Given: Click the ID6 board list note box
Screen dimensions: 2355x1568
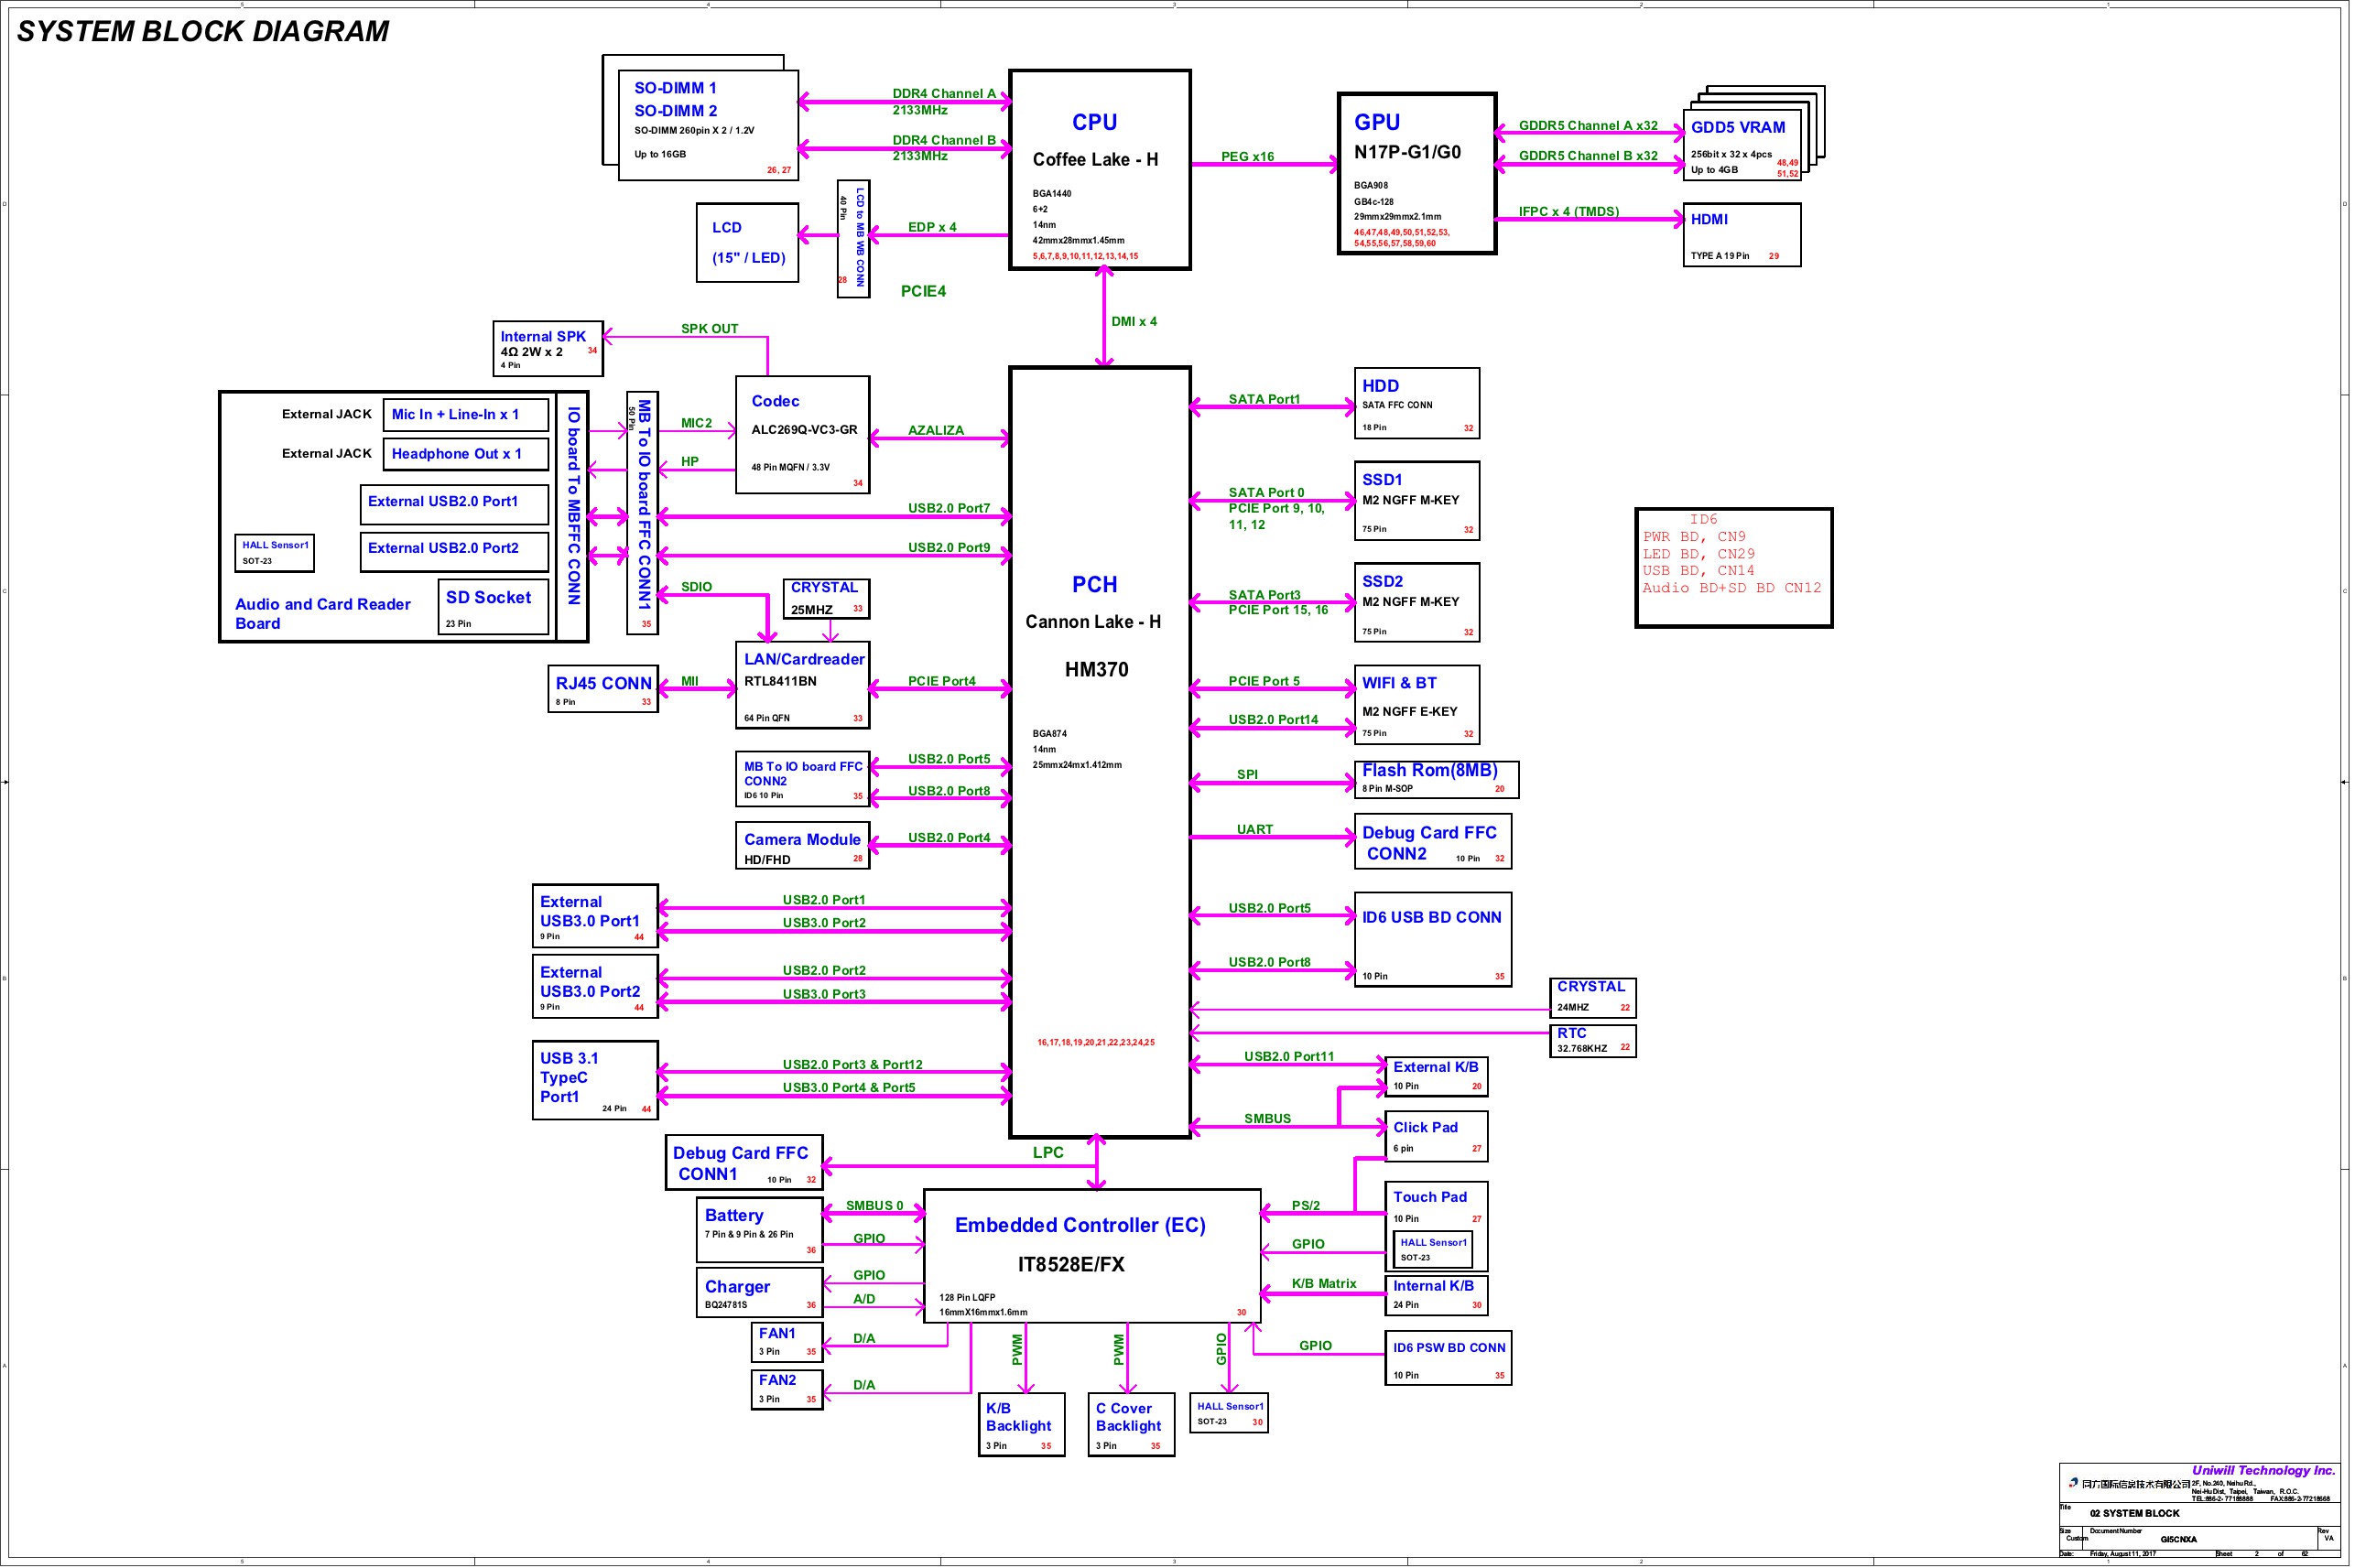Looking at the screenshot, I should [x=1733, y=568].
